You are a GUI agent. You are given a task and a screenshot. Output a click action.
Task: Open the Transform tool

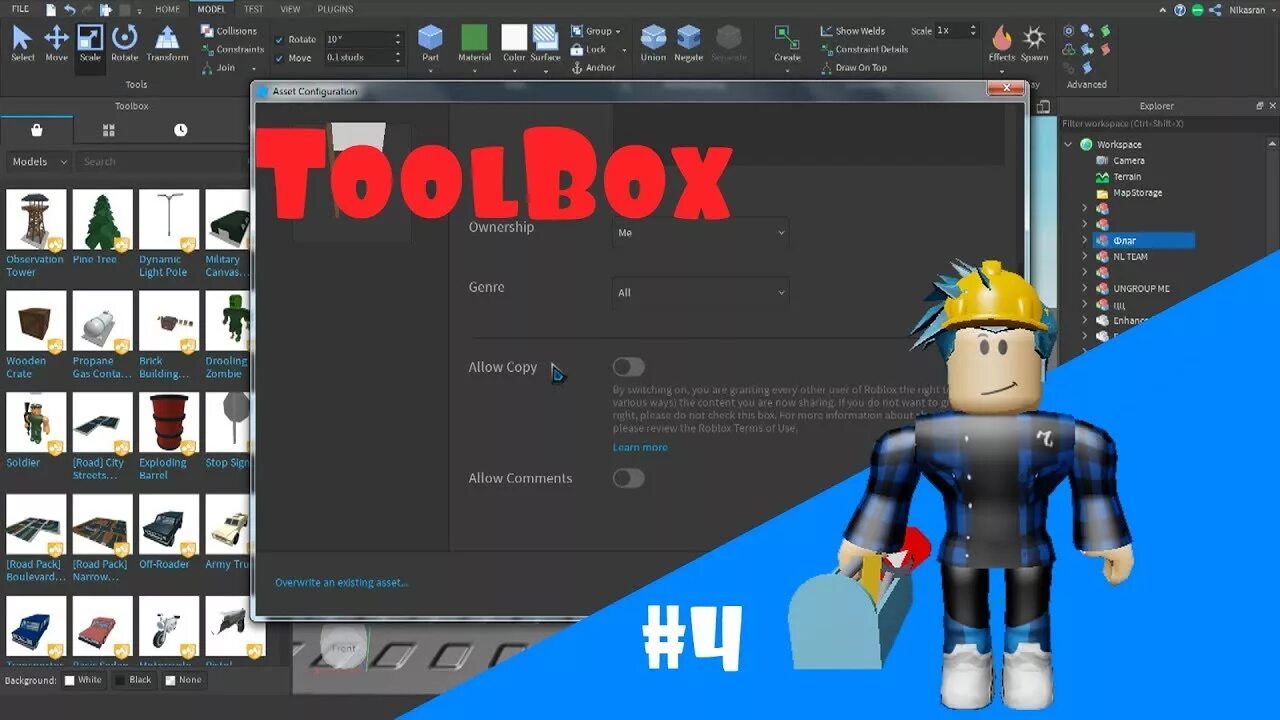pyautogui.click(x=167, y=44)
